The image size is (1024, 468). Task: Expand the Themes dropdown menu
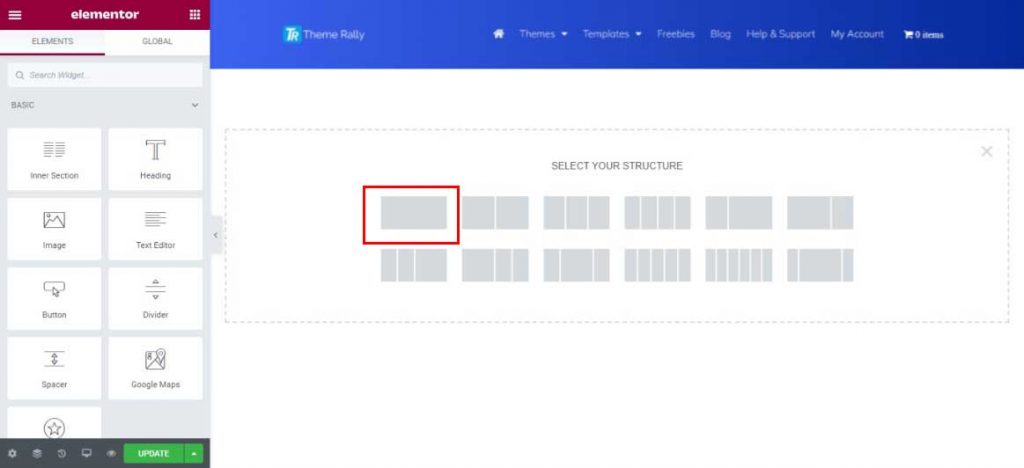point(543,34)
